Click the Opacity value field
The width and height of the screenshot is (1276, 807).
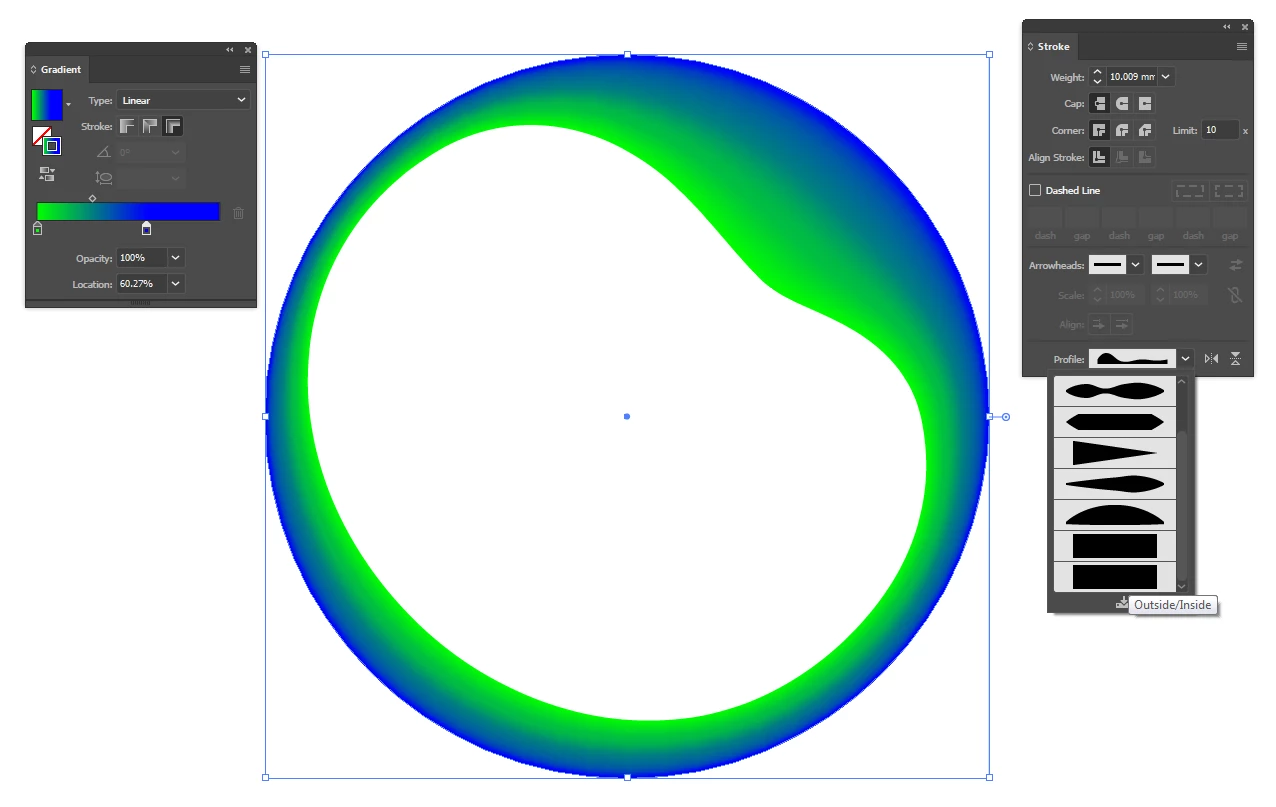tap(142, 258)
